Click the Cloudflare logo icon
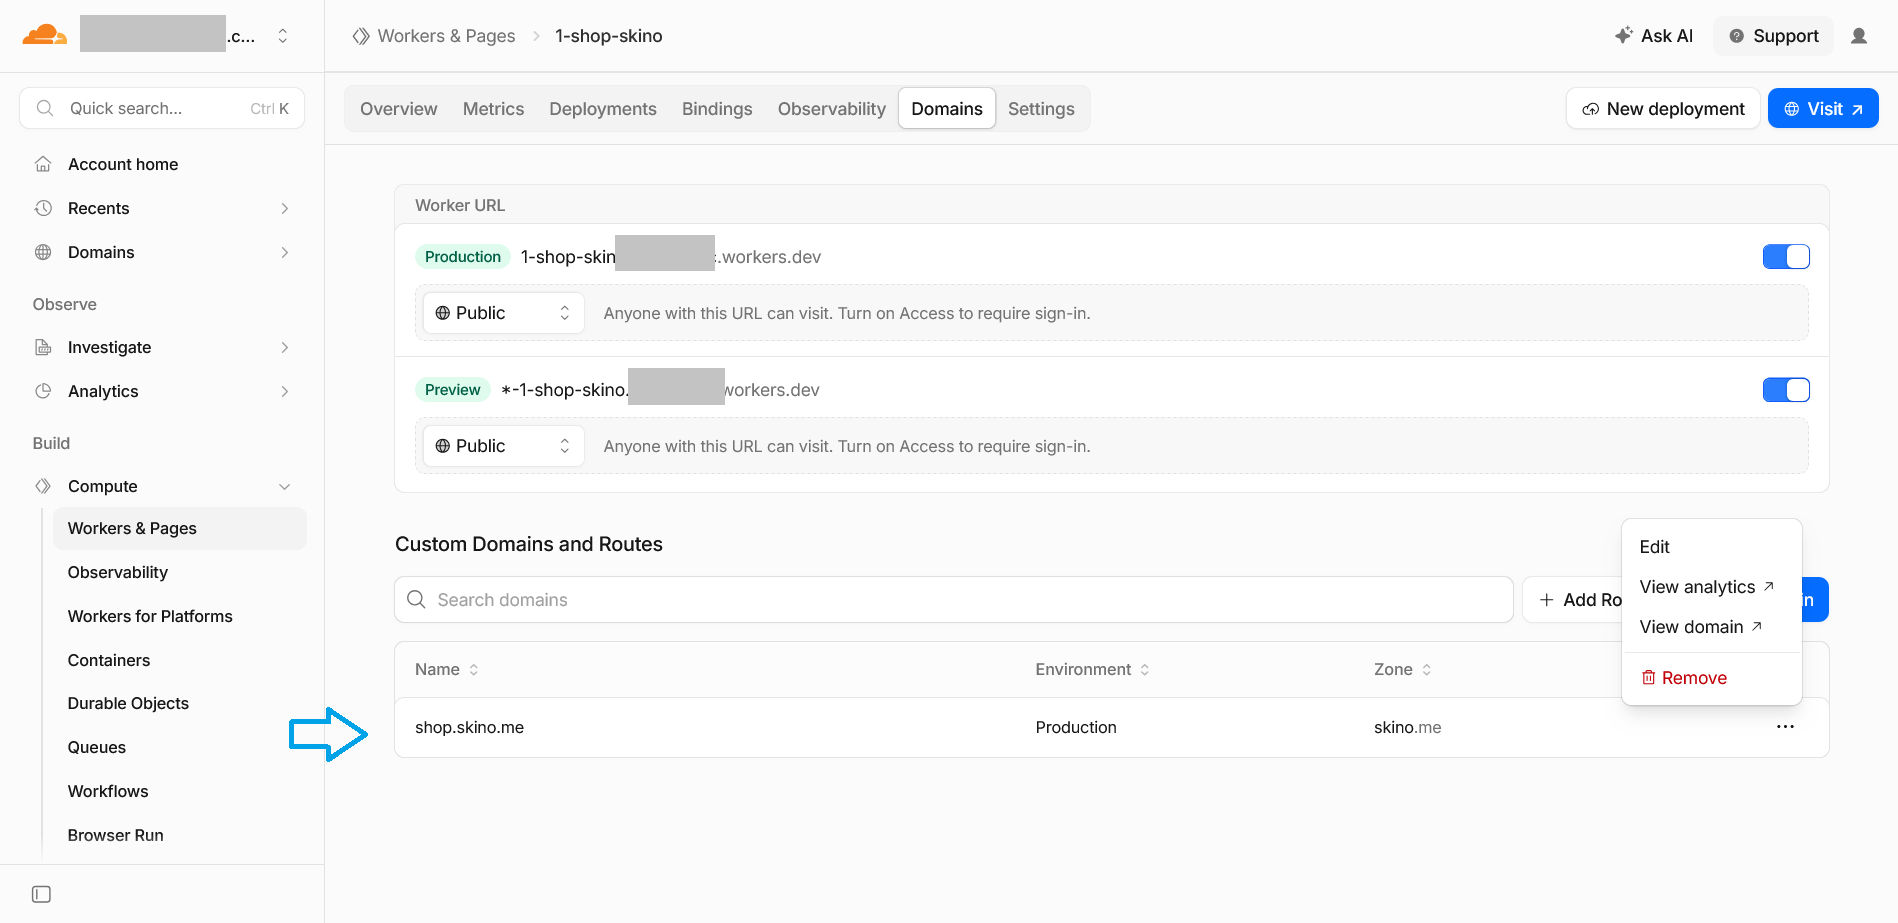 pyautogui.click(x=45, y=36)
